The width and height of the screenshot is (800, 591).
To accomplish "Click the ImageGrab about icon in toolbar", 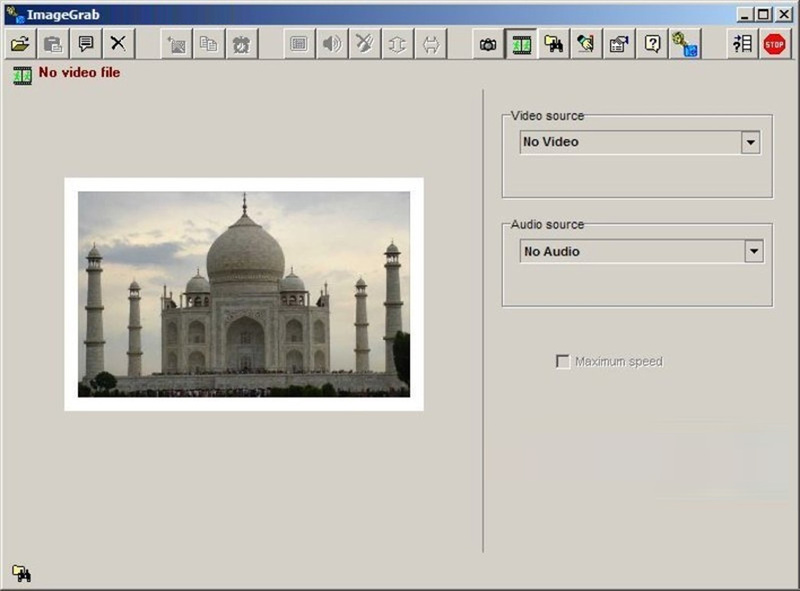I will click(685, 44).
